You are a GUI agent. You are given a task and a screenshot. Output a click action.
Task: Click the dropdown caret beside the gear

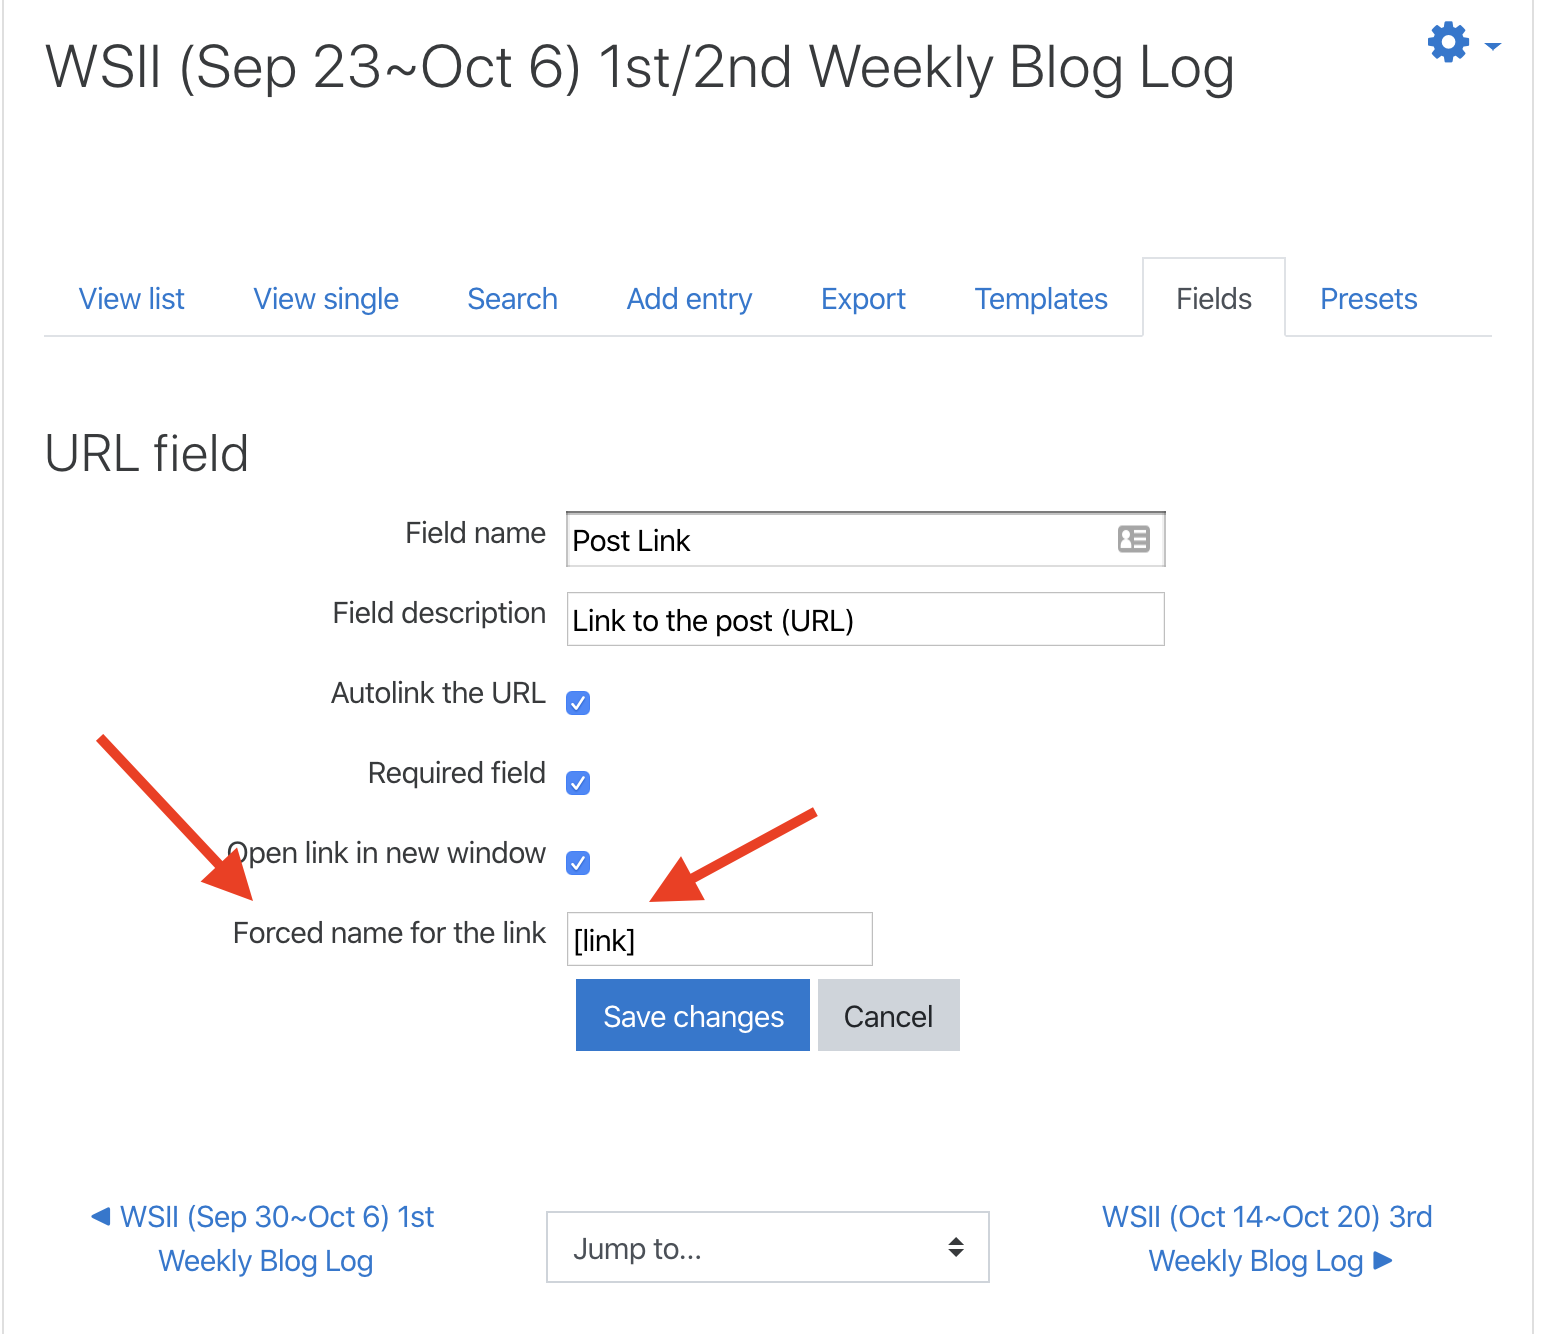point(1492,46)
